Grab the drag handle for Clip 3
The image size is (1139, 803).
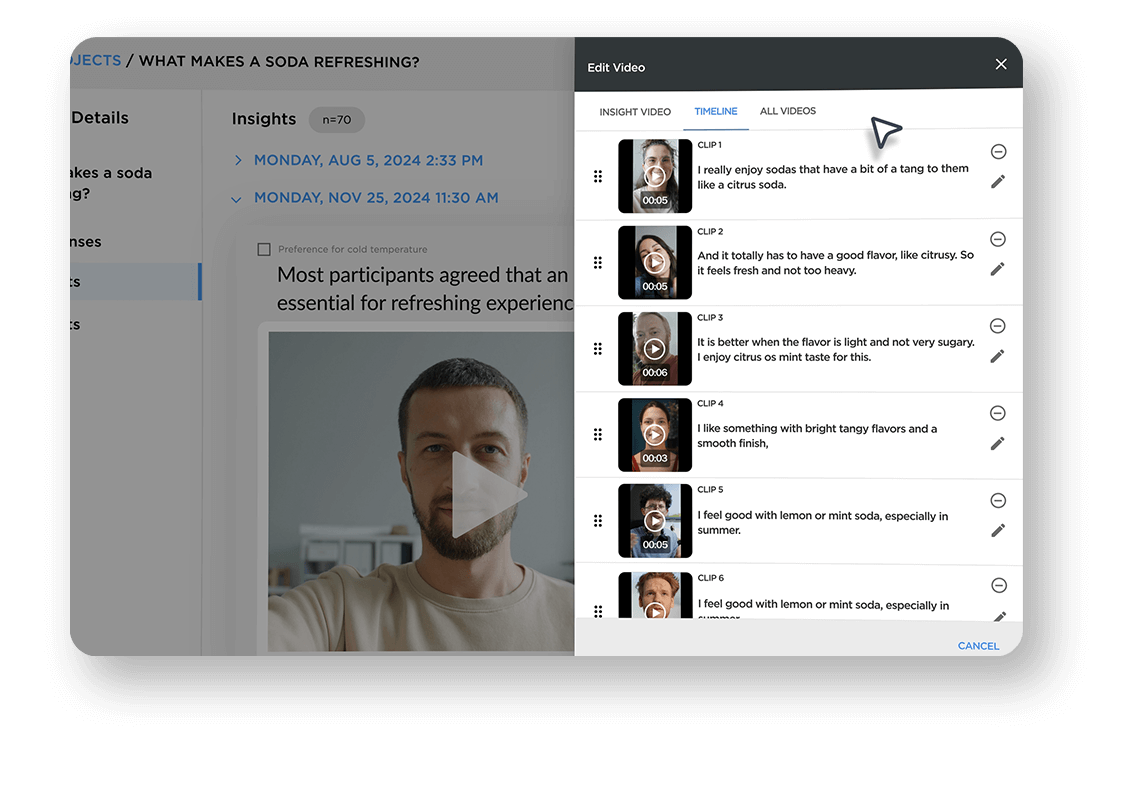tap(598, 349)
